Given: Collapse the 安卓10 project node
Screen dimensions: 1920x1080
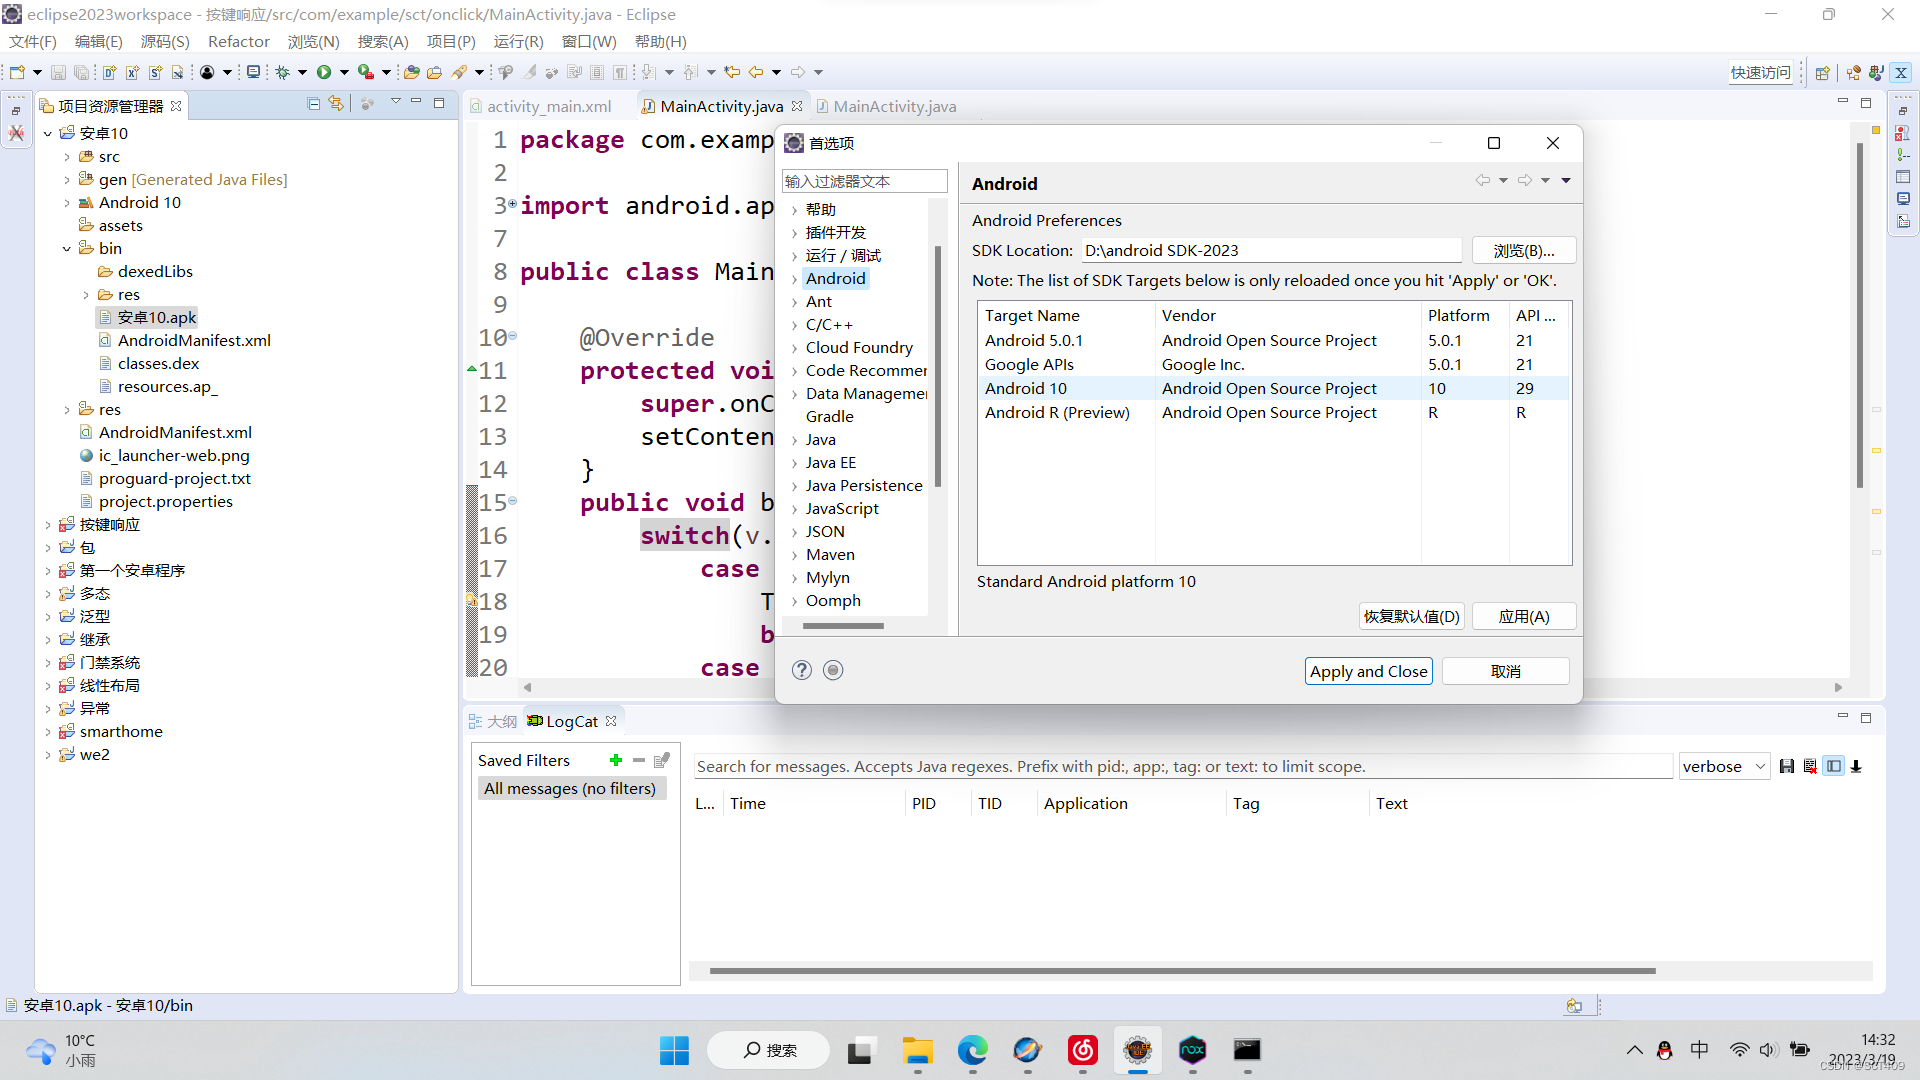Looking at the screenshot, I should pyautogui.click(x=47, y=133).
